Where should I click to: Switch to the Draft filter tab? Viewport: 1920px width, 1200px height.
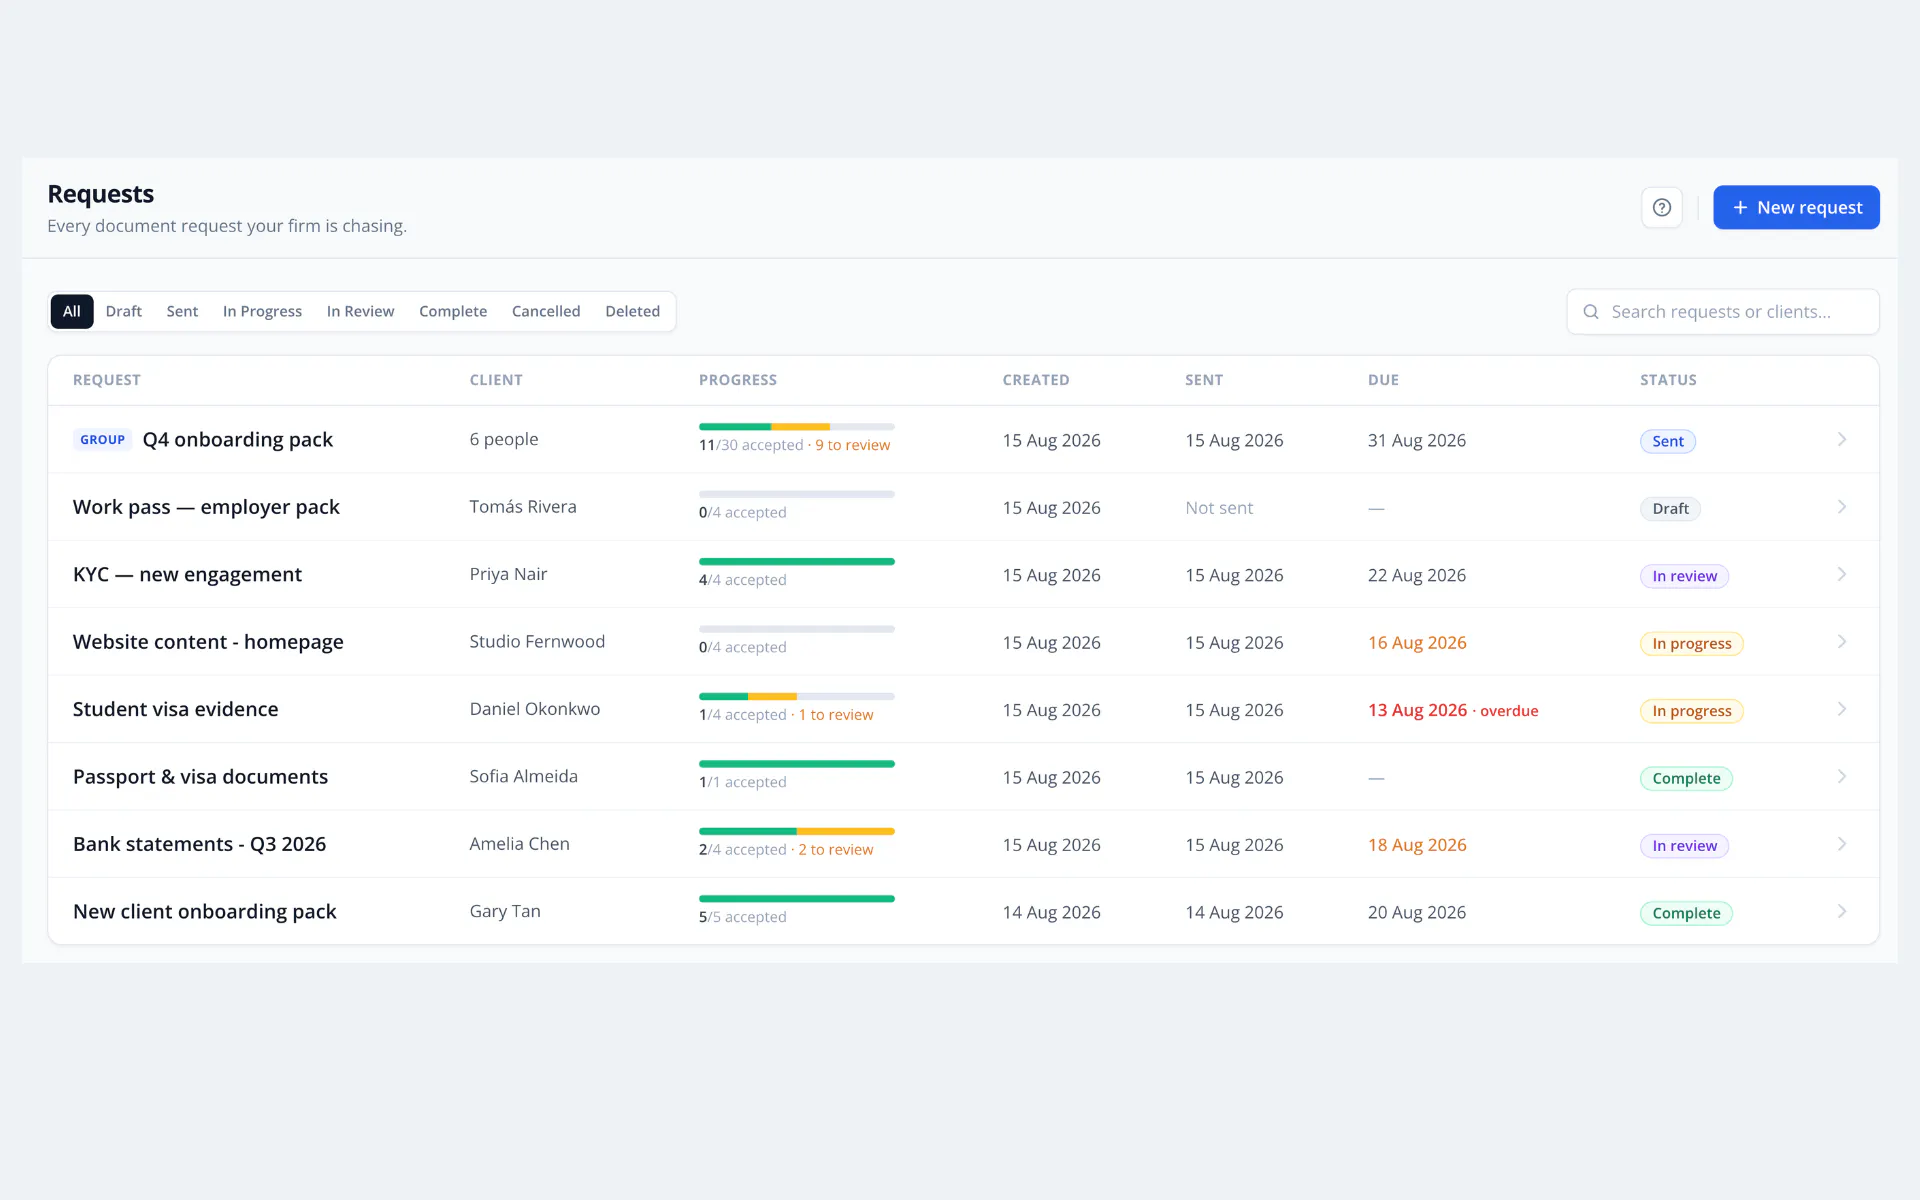coord(124,311)
